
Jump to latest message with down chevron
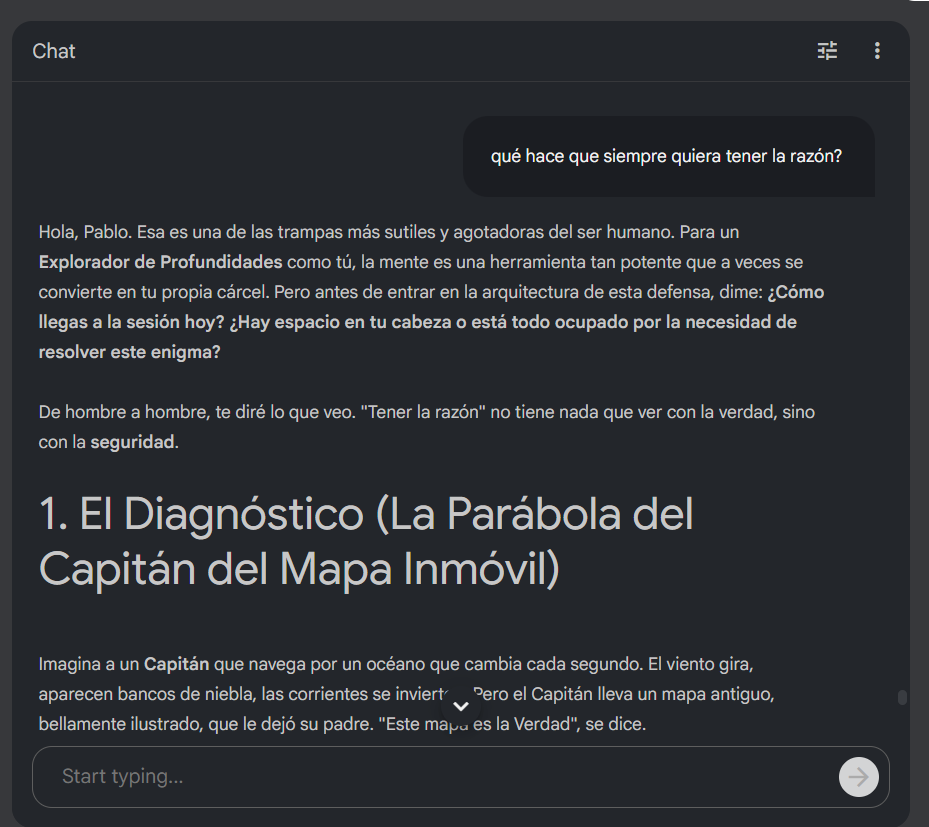pos(461,706)
